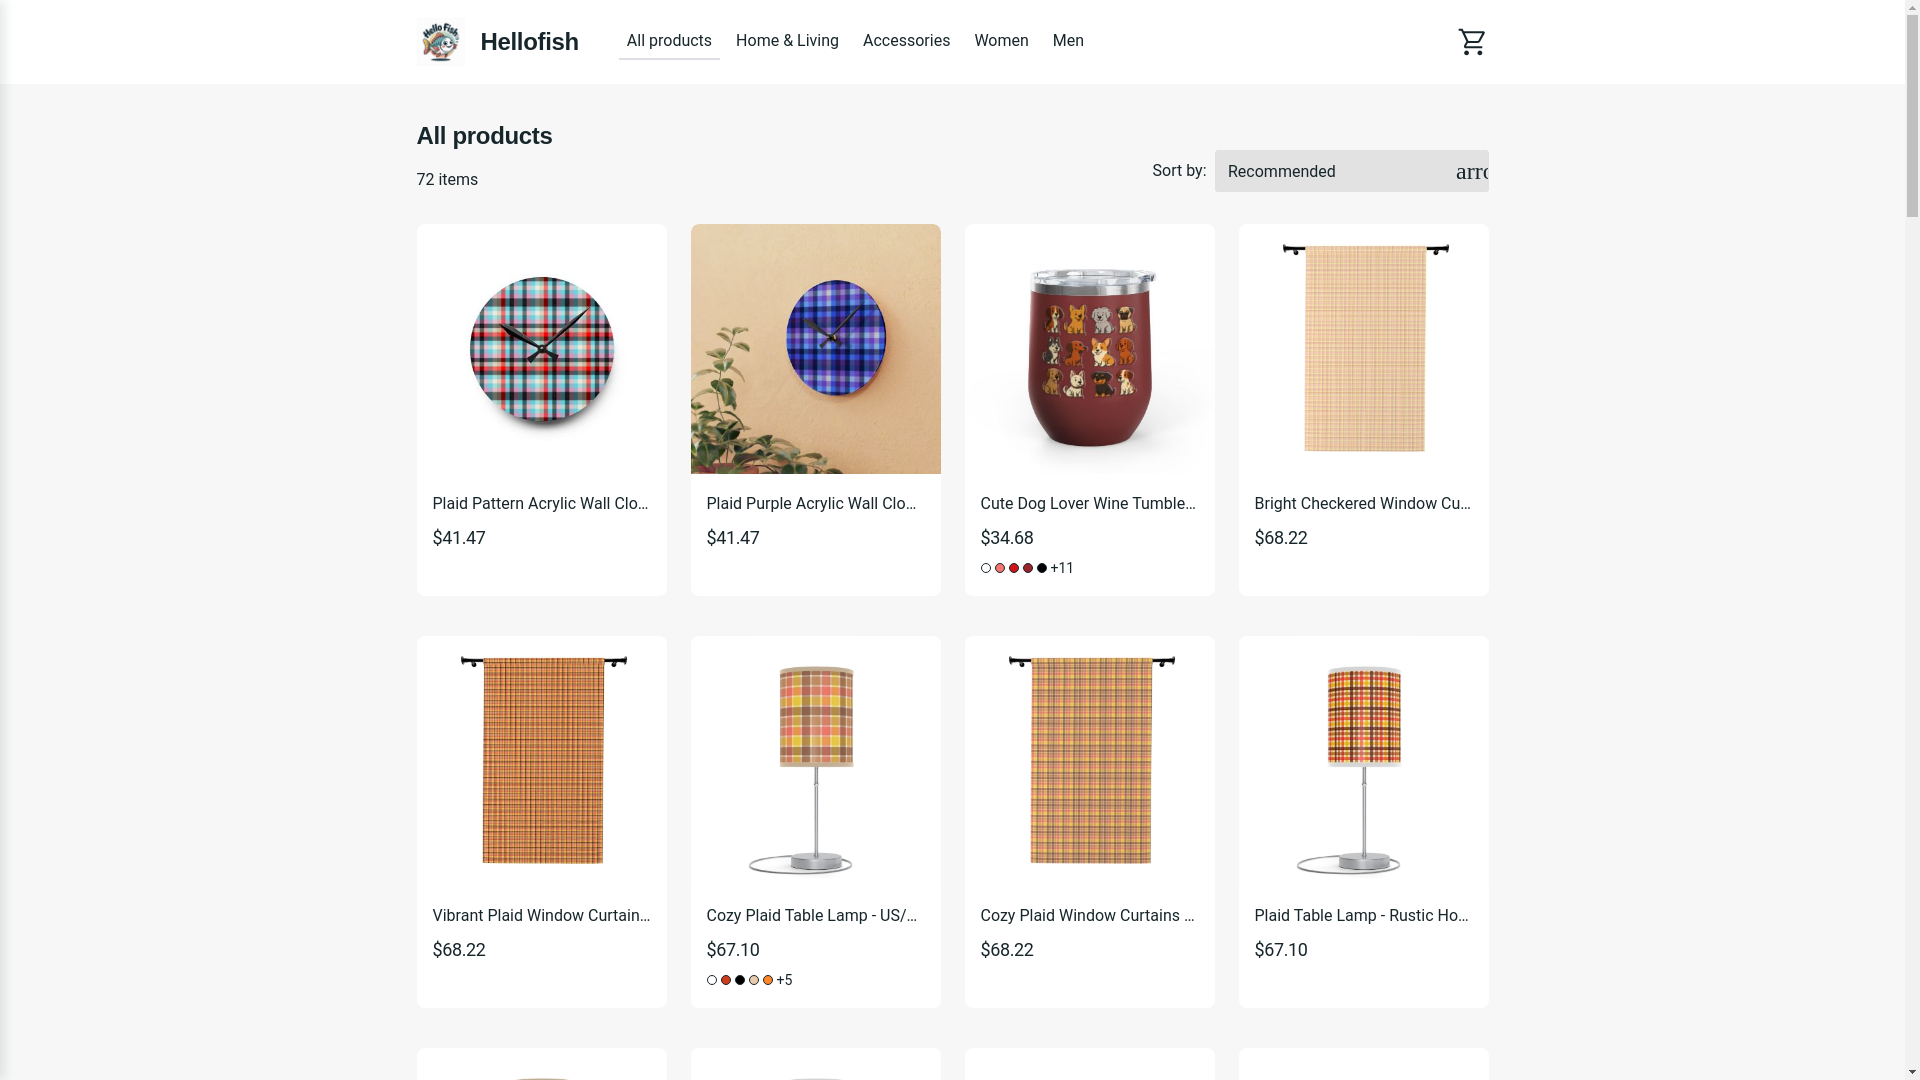The image size is (1920, 1080).
Task: Click the Hellofish fish logo
Action: (x=440, y=42)
